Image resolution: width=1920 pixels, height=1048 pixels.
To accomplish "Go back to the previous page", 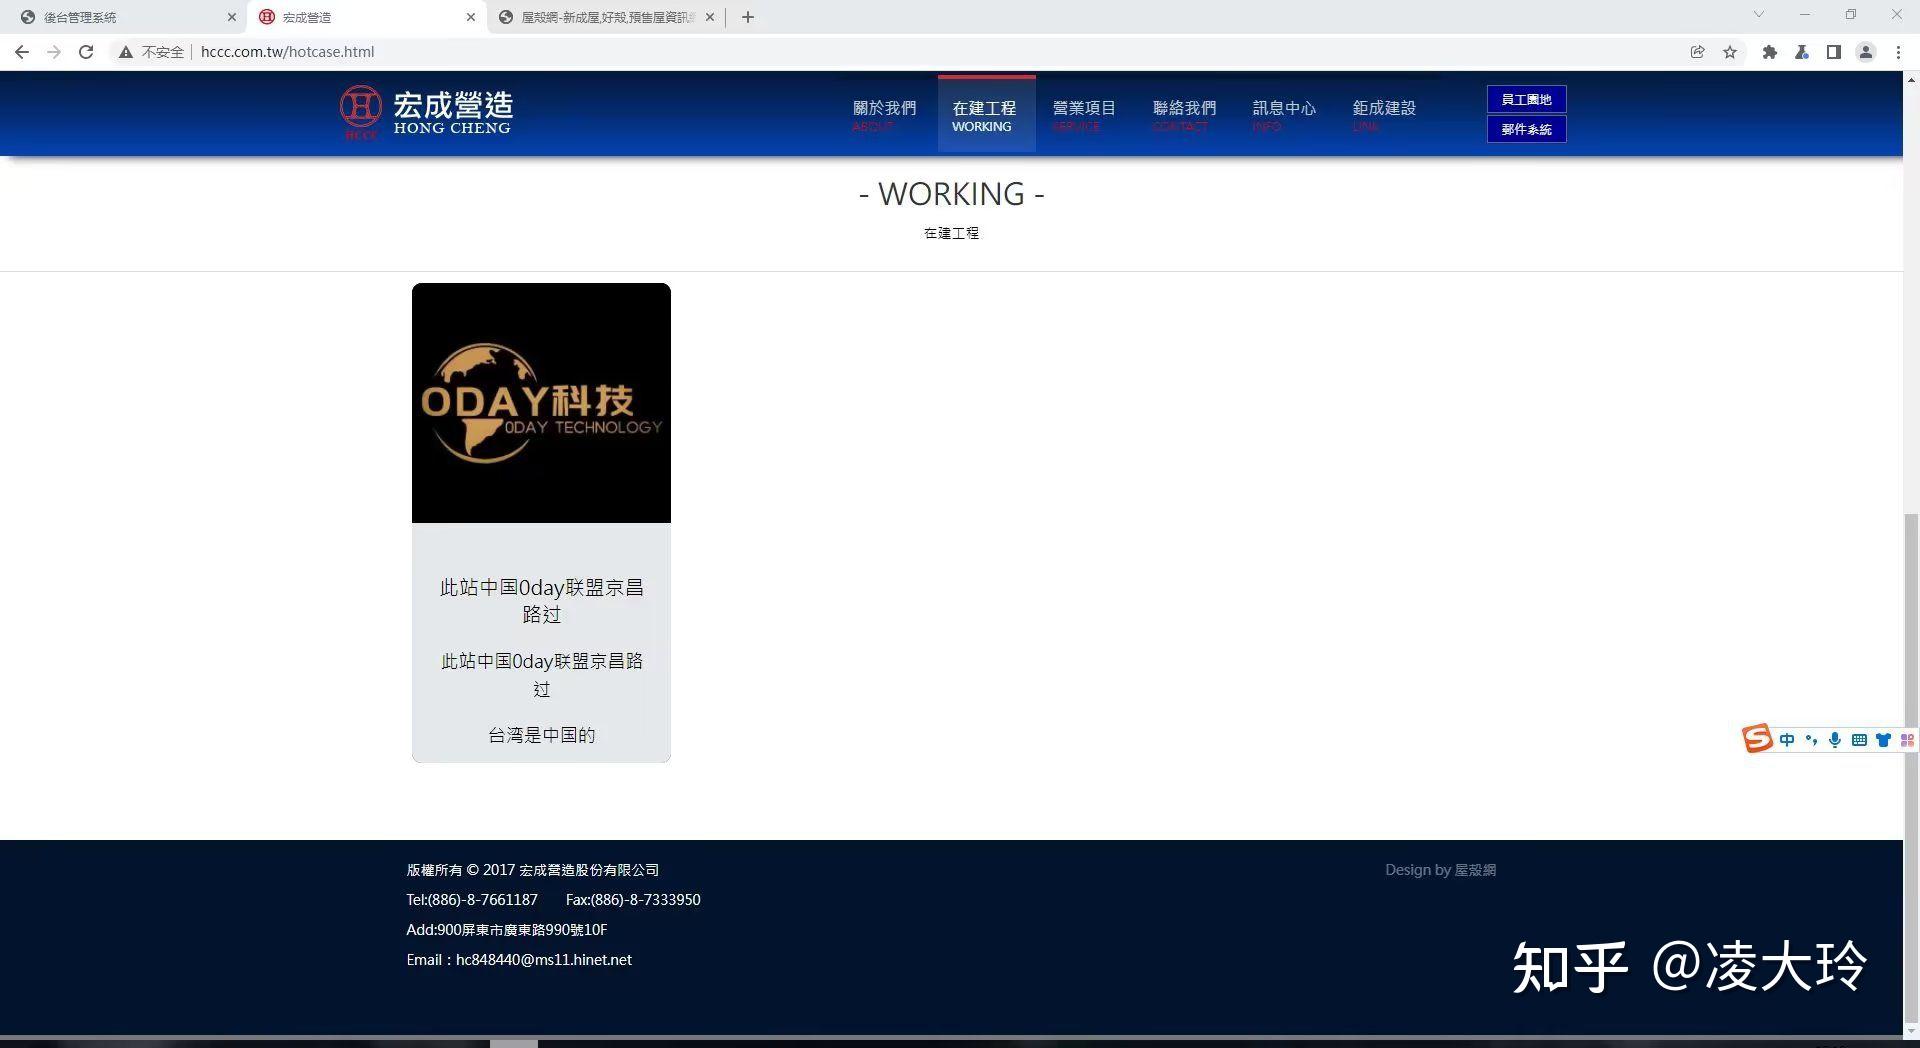I will click(21, 51).
